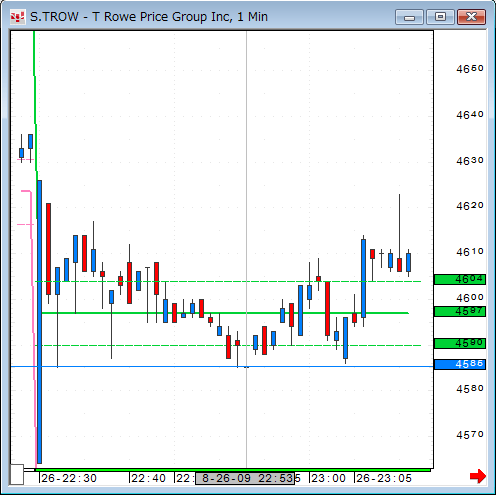Image resolution: width=496 pixels, height=495 pixels.
Task: Click the 4640 price axis value
Action: point(470,115)
